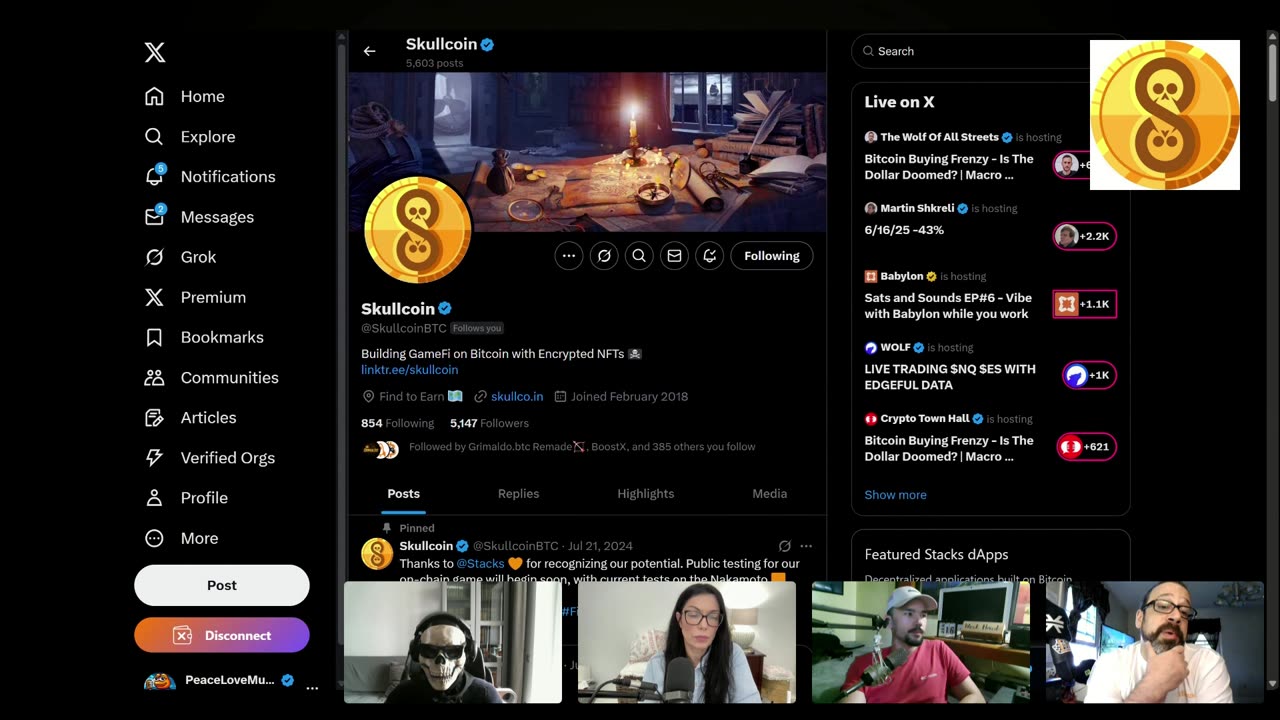Go back with the arrow icon
Screen dimensions: 1280x720
point(369,51)
